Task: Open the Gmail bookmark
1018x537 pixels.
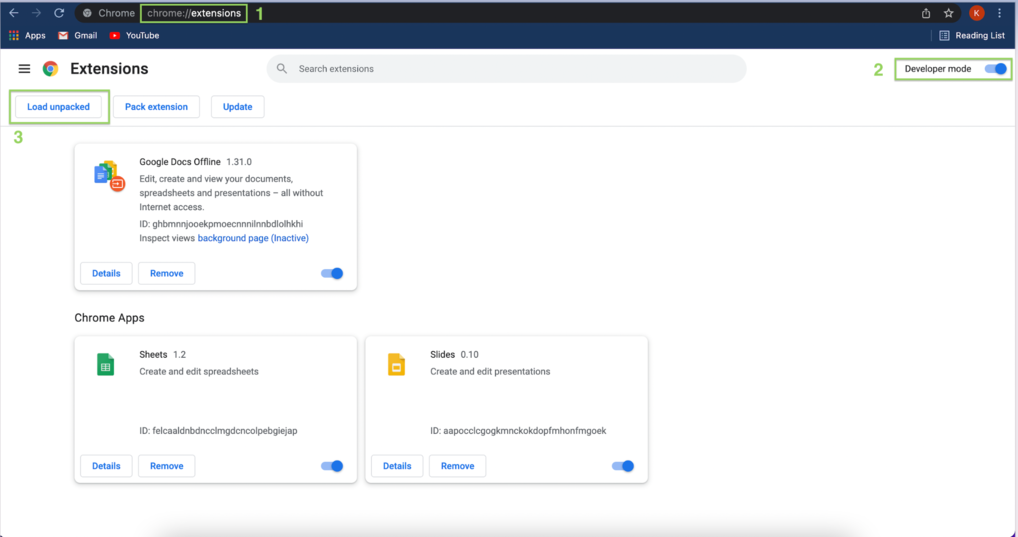Action: click(x=78, y=35)
